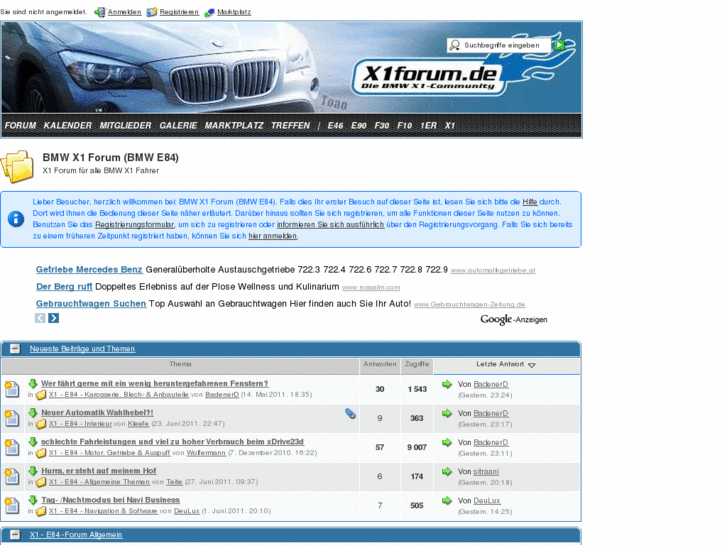Image resolution: width=727 pixels, height=545 pixels.
Task: Go to last reply arrow at Gestern 23:24
Action: pos(446,384)
